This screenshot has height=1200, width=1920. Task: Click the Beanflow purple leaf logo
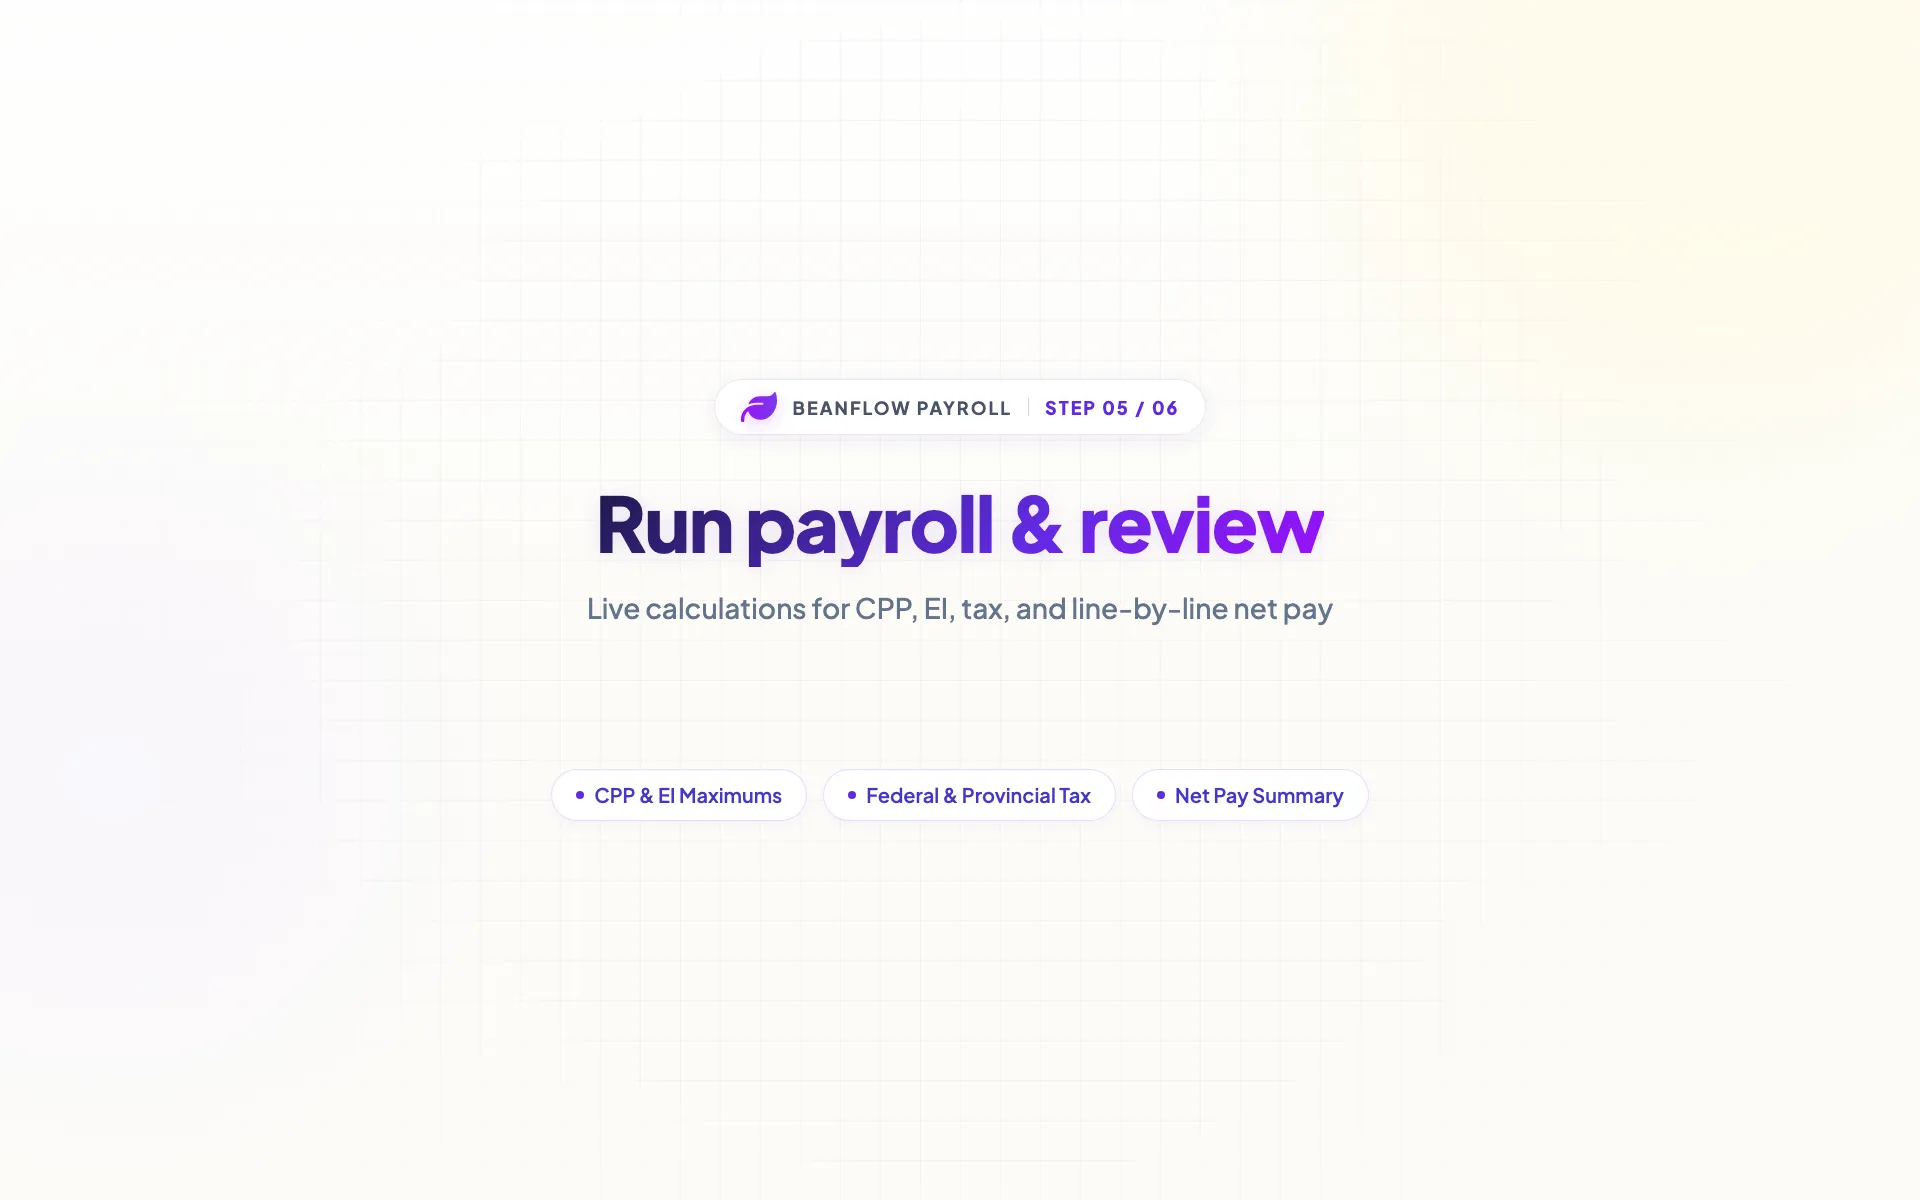click(758, 407)
